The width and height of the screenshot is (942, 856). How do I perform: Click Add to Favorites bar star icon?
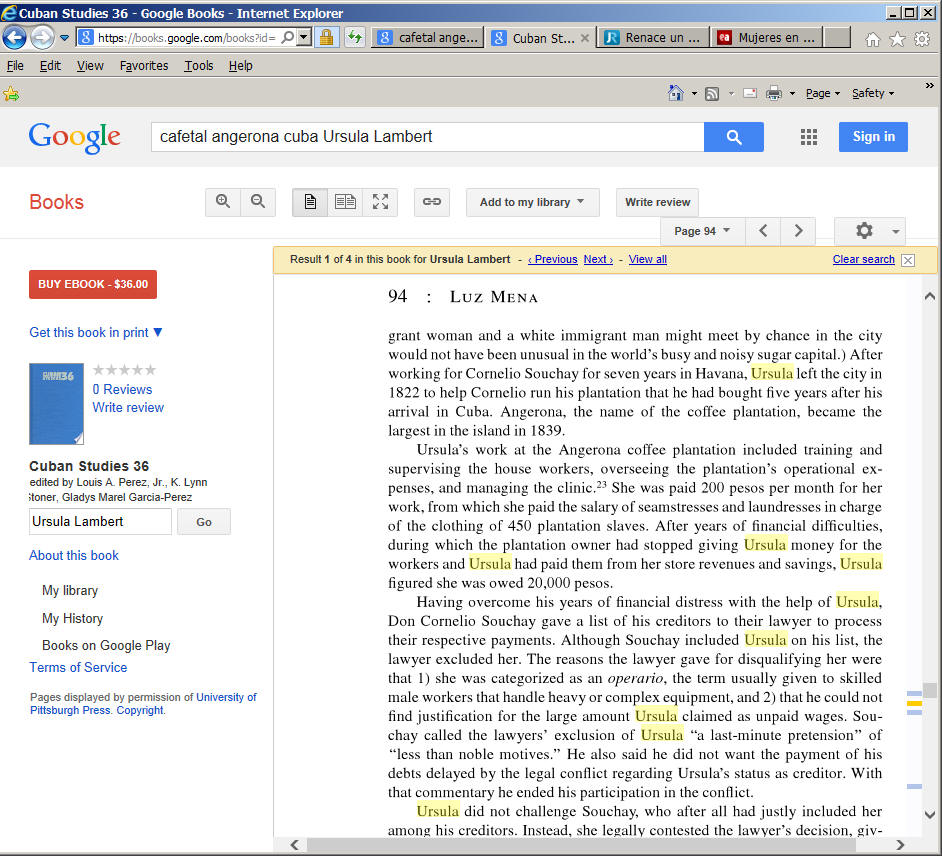11,94
